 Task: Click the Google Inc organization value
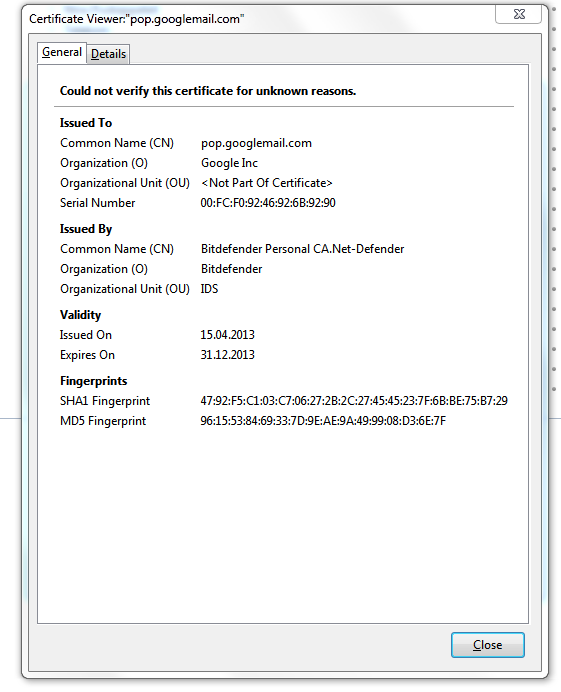pyautogui.click(x=229, y=163)
